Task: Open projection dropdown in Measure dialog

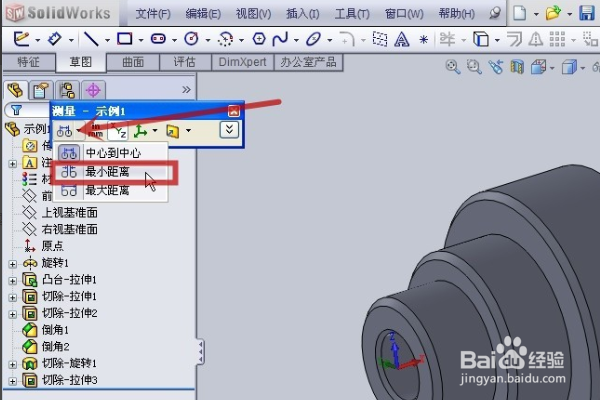Action: (x=189, y=131)
